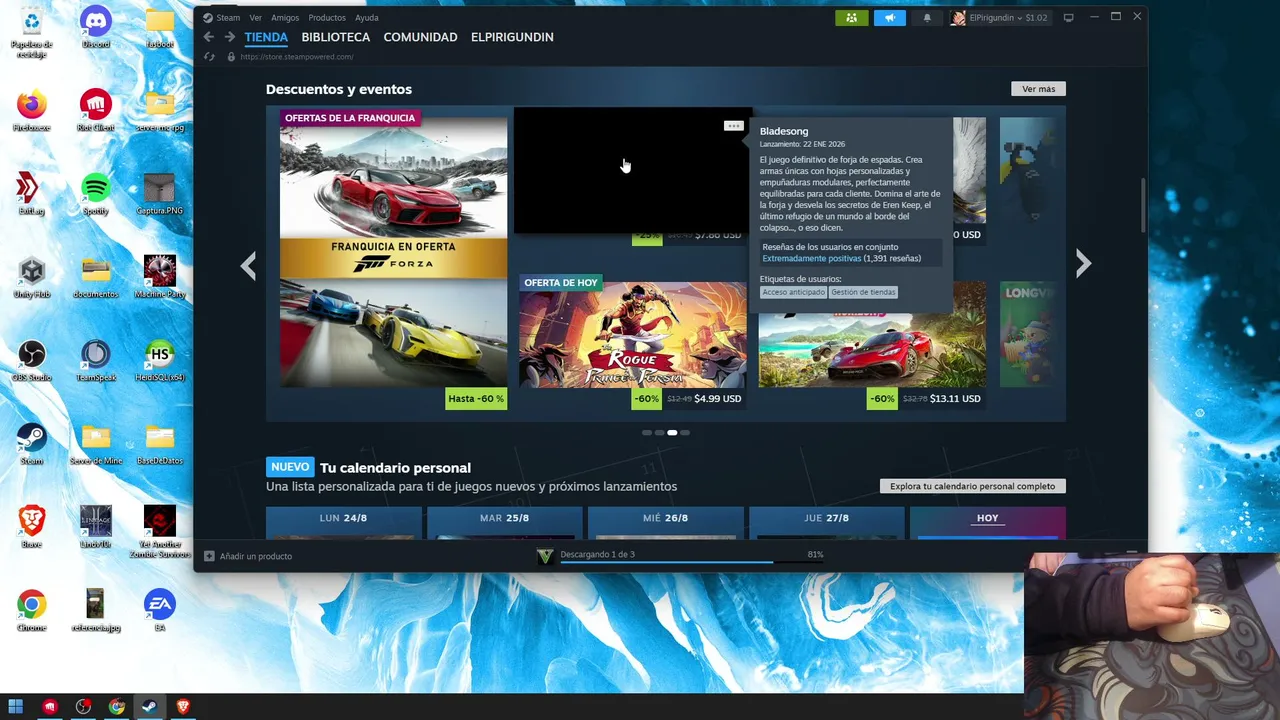Click Añadir un producto

click(x=248, y=556)
